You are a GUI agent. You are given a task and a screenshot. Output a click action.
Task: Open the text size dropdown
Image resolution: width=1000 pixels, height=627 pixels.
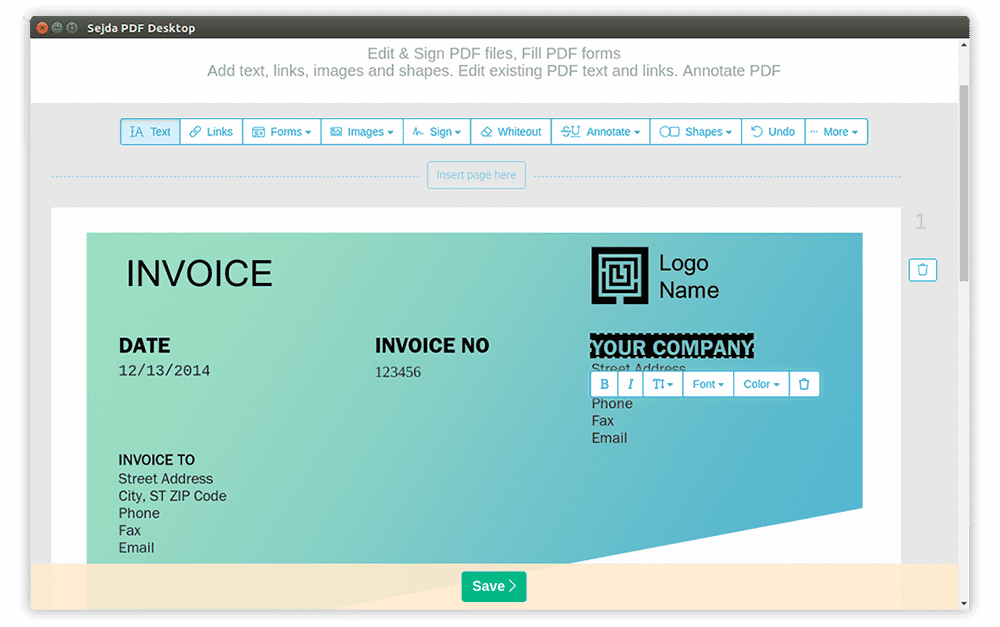(x=663, y=384)
